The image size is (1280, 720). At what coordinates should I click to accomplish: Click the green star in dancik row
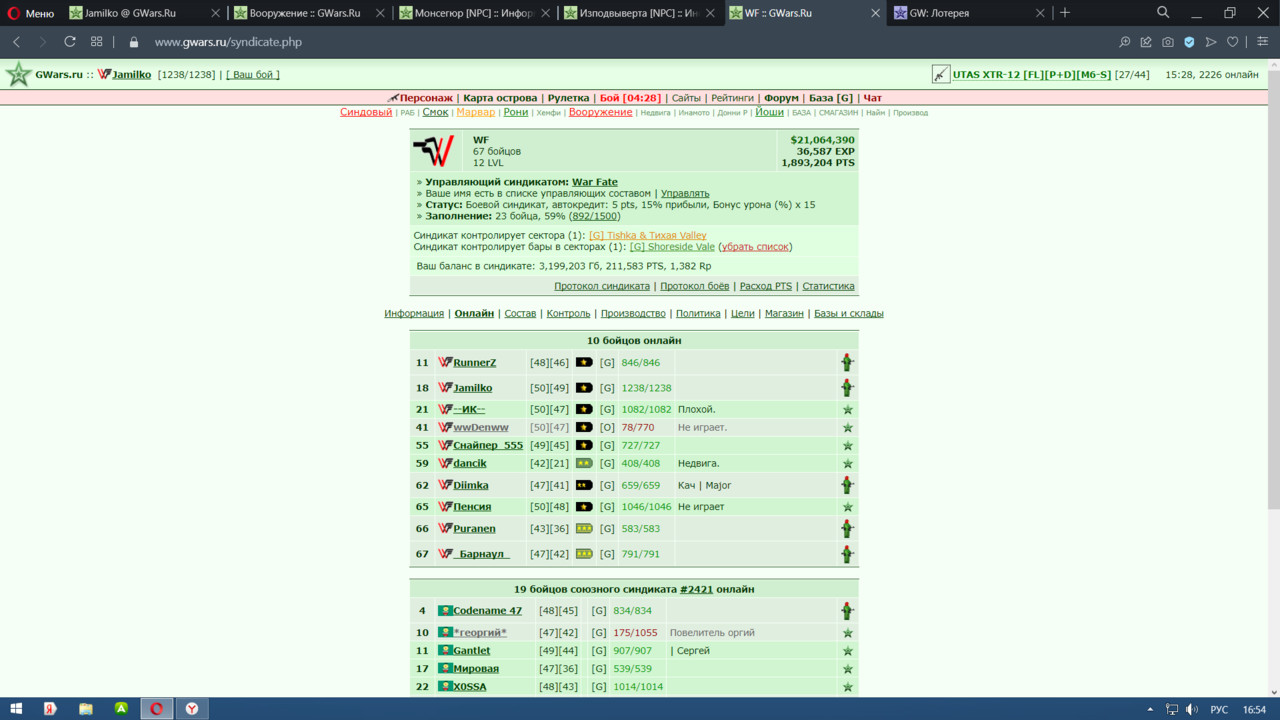(847, 463)
